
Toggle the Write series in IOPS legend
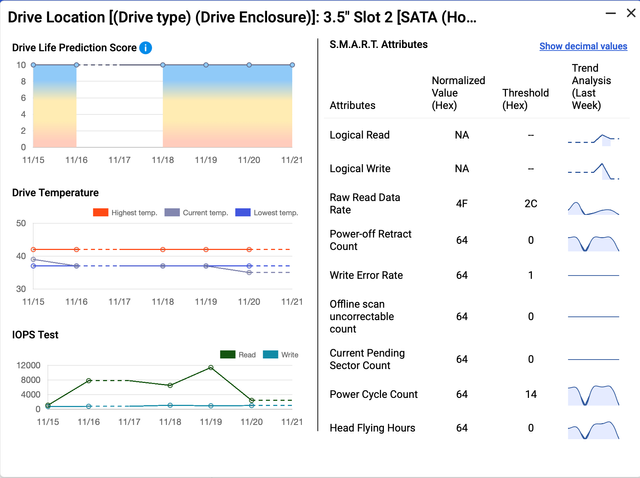281,354
